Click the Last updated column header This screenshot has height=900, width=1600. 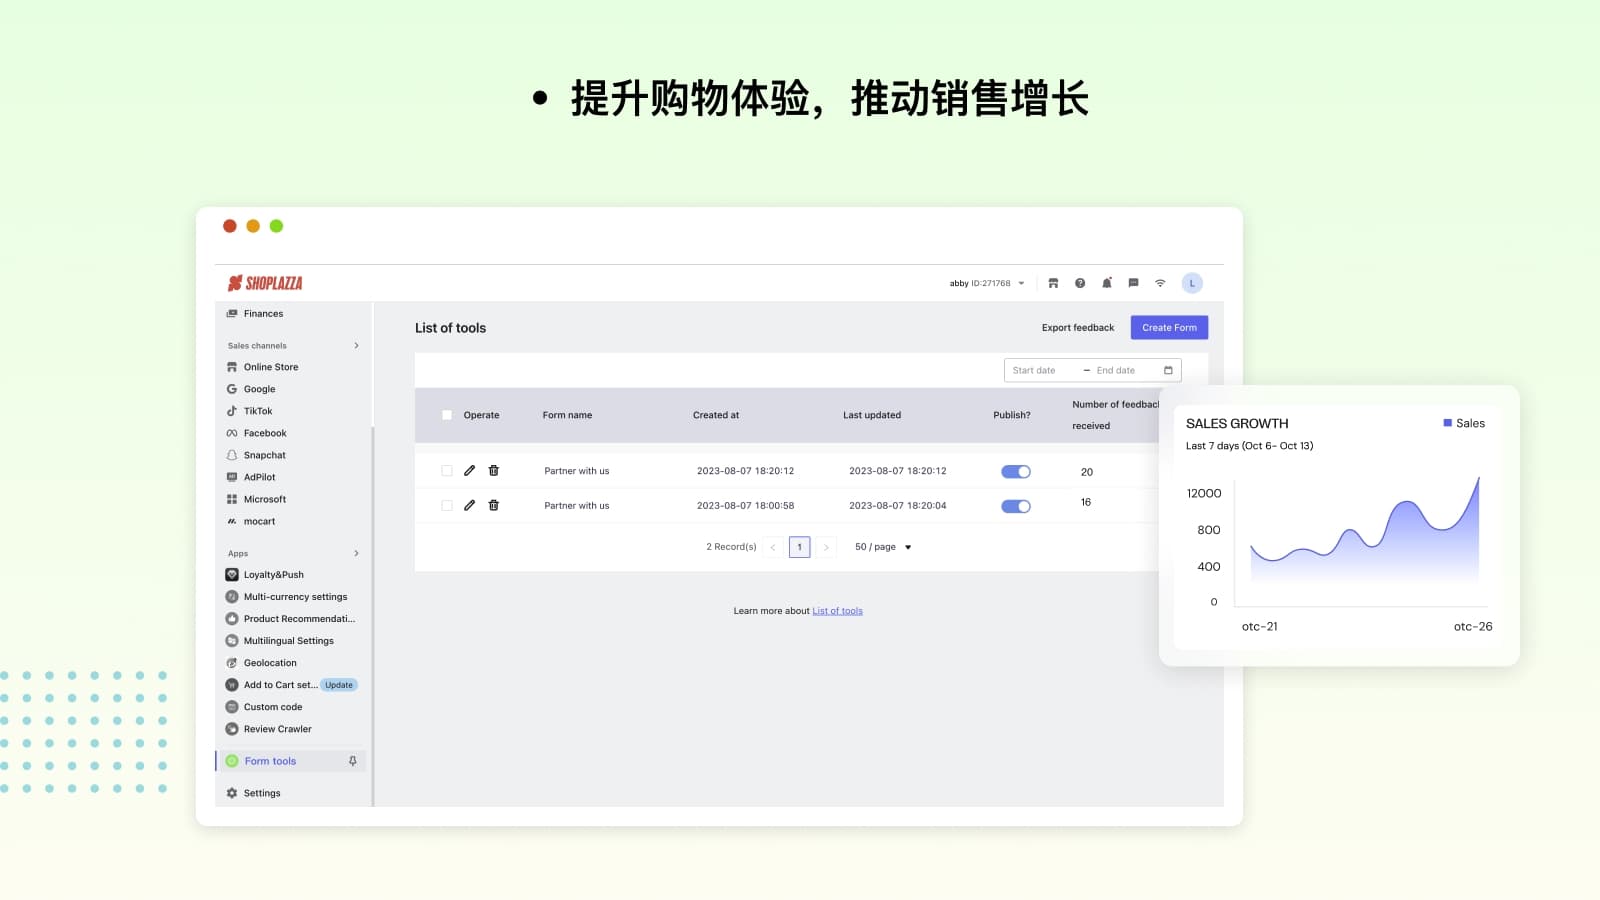tap(872, 415)
